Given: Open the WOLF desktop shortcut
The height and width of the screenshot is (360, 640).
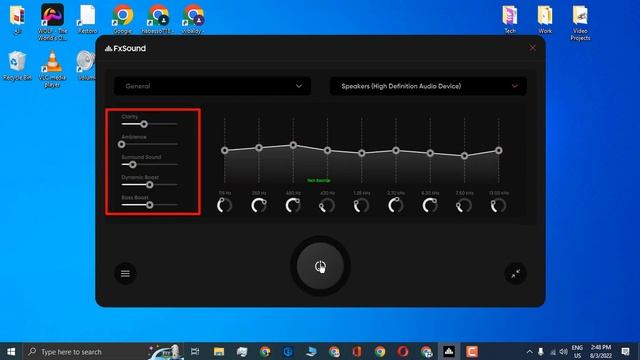Looking at the screenshot, I should coord(52,22).
